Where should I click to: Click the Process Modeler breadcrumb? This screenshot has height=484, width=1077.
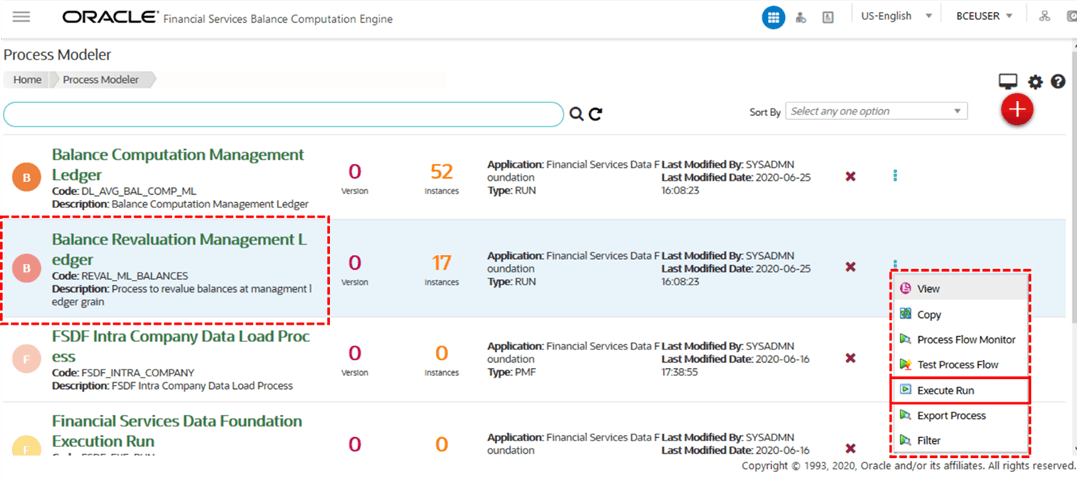[101, 80]
